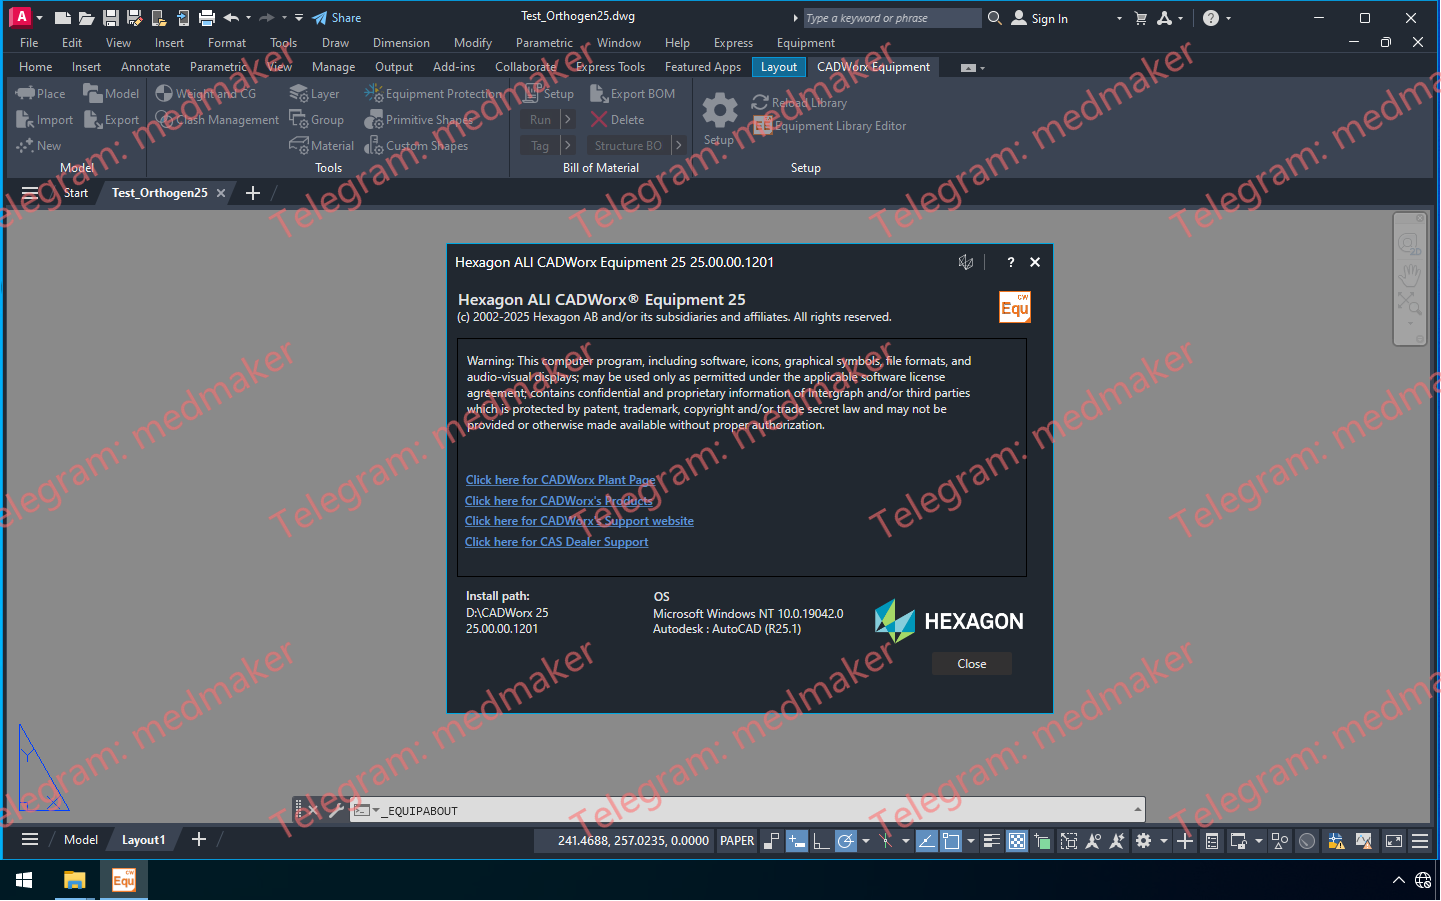Image resolution: width=1441 pixels, height=901 pixels.
Task: Switch to the Start file tab
Action: [76, 193]
